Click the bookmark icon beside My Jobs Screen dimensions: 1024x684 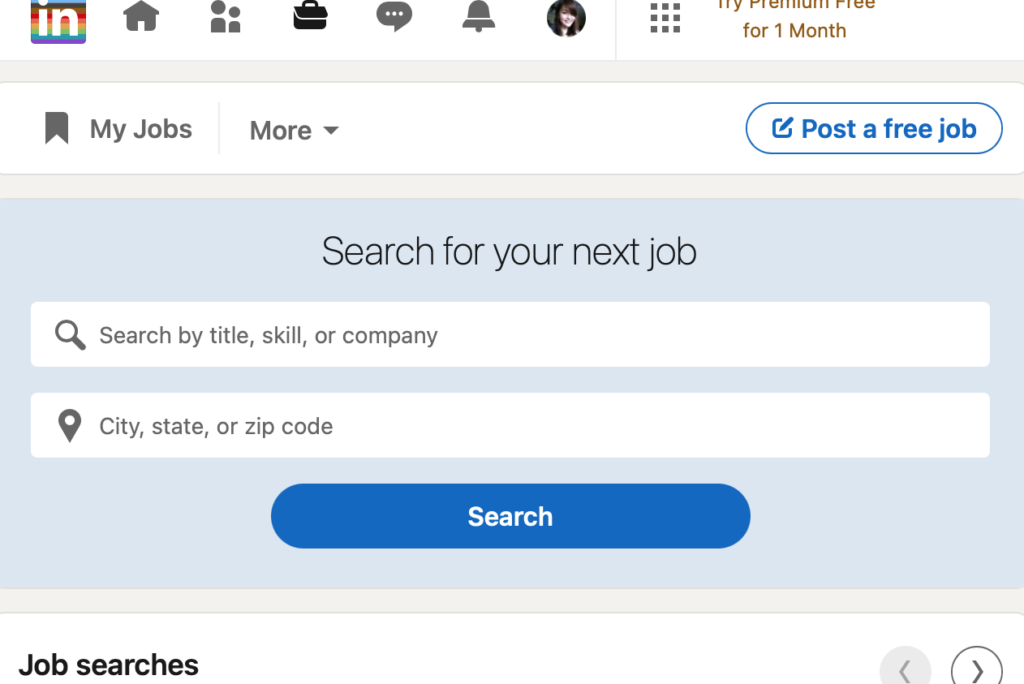(x=57, y=127)
